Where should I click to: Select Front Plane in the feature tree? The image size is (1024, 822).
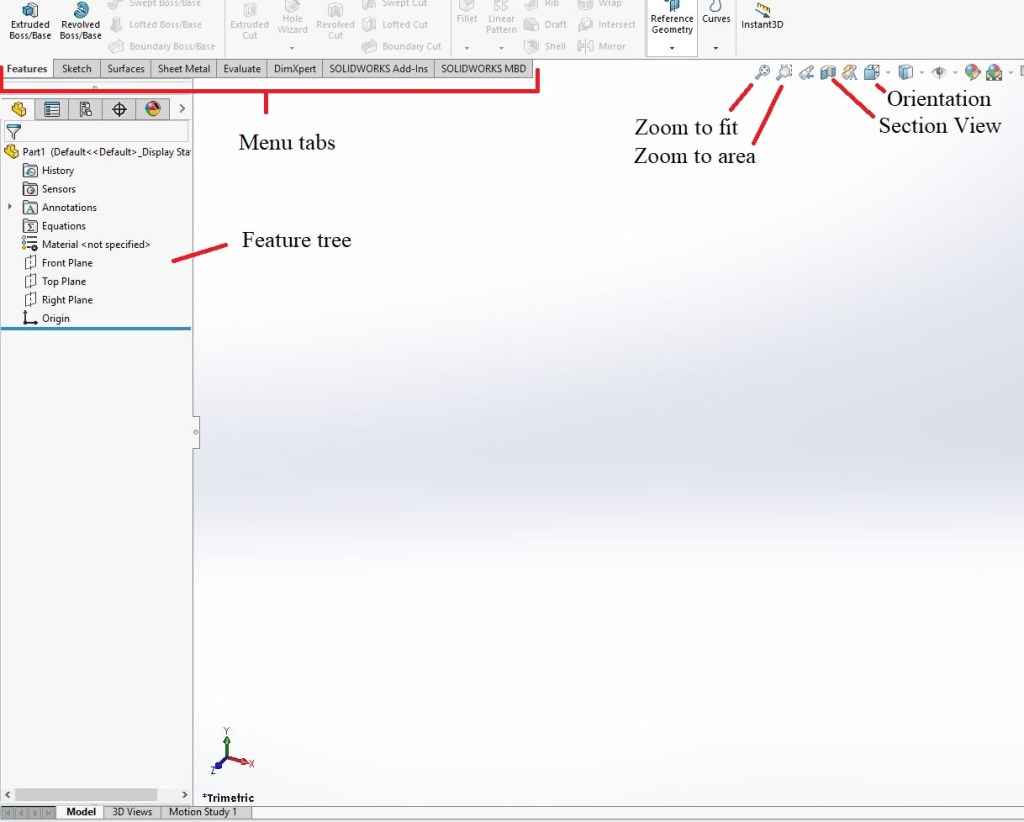pos(67,263)
